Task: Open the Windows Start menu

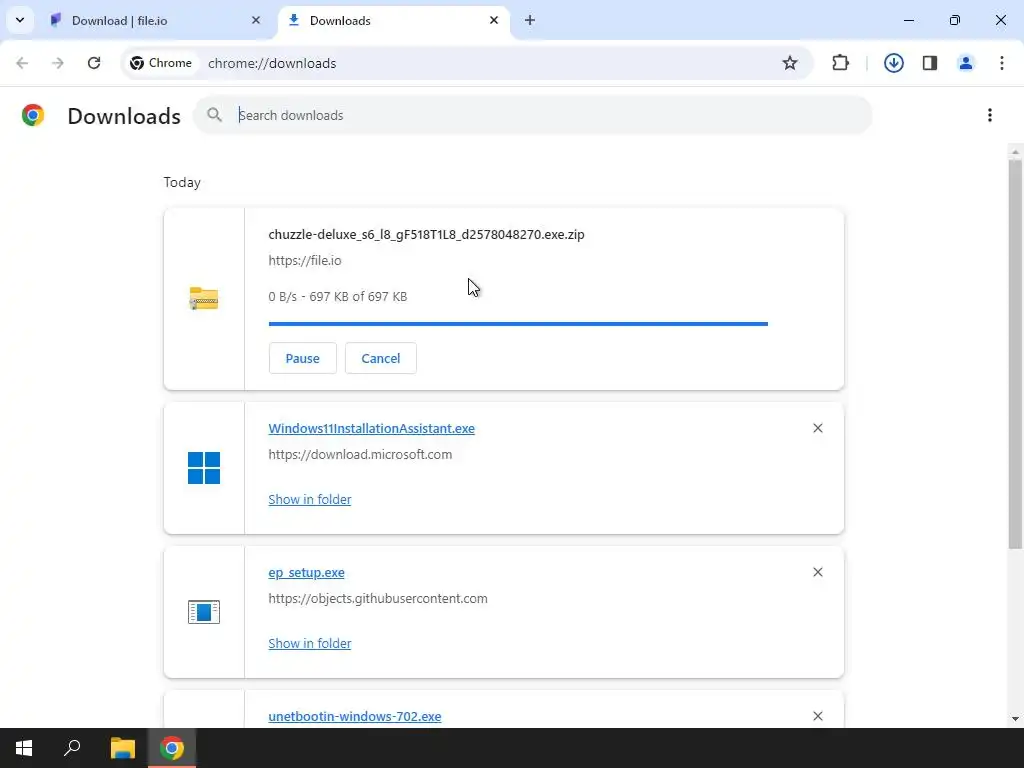Action: tap(24, 748)
